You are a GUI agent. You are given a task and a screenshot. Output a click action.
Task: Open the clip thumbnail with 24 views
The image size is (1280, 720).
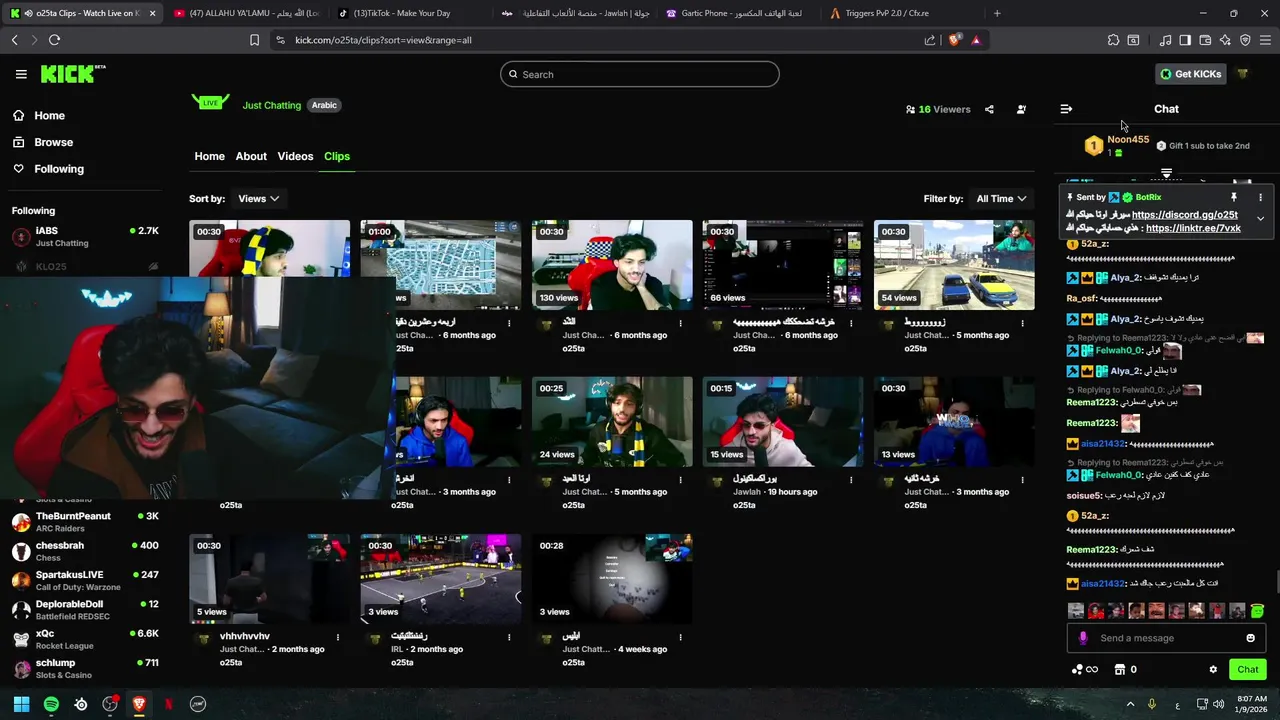pyautogui.click(x=612, y=422)
